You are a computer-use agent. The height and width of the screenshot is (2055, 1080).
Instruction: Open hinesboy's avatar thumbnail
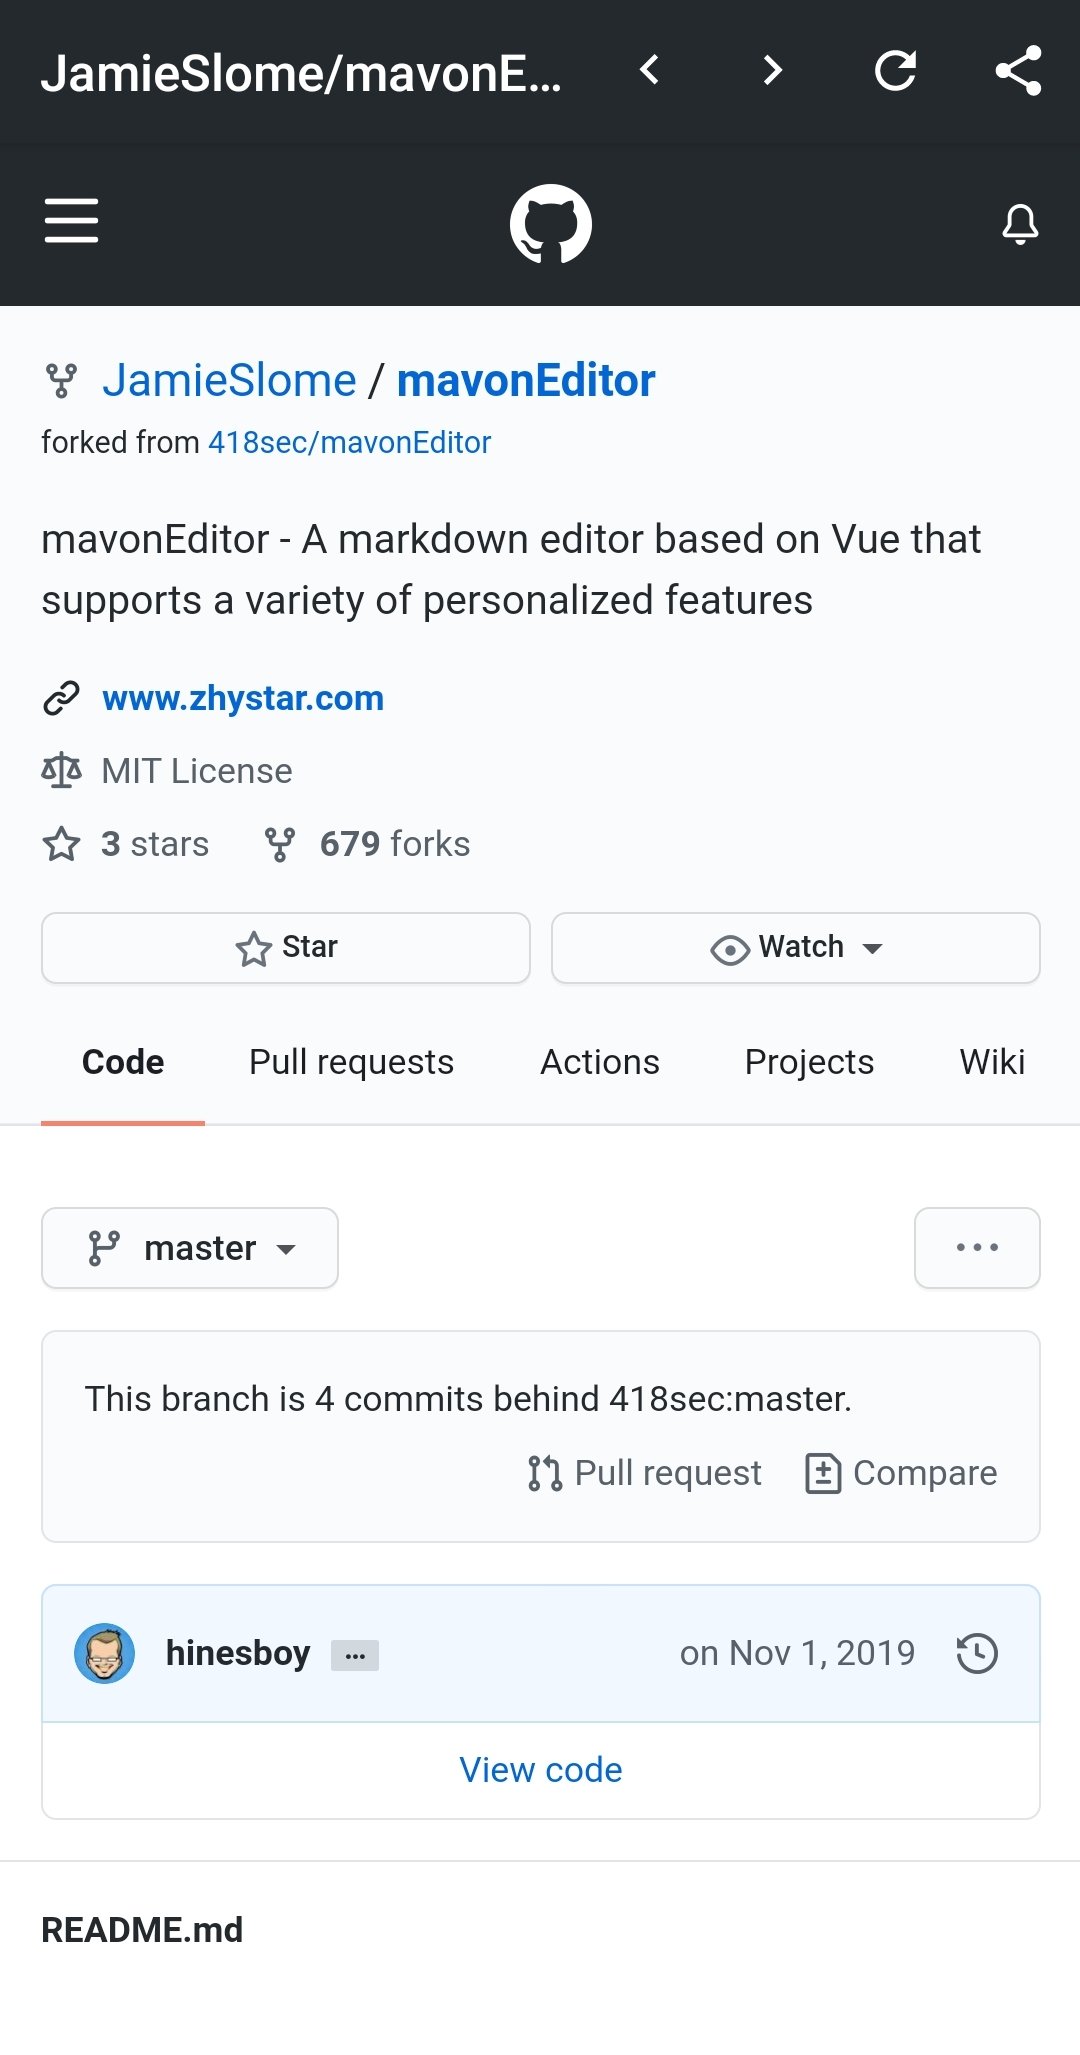click(x=105, y=1653)
